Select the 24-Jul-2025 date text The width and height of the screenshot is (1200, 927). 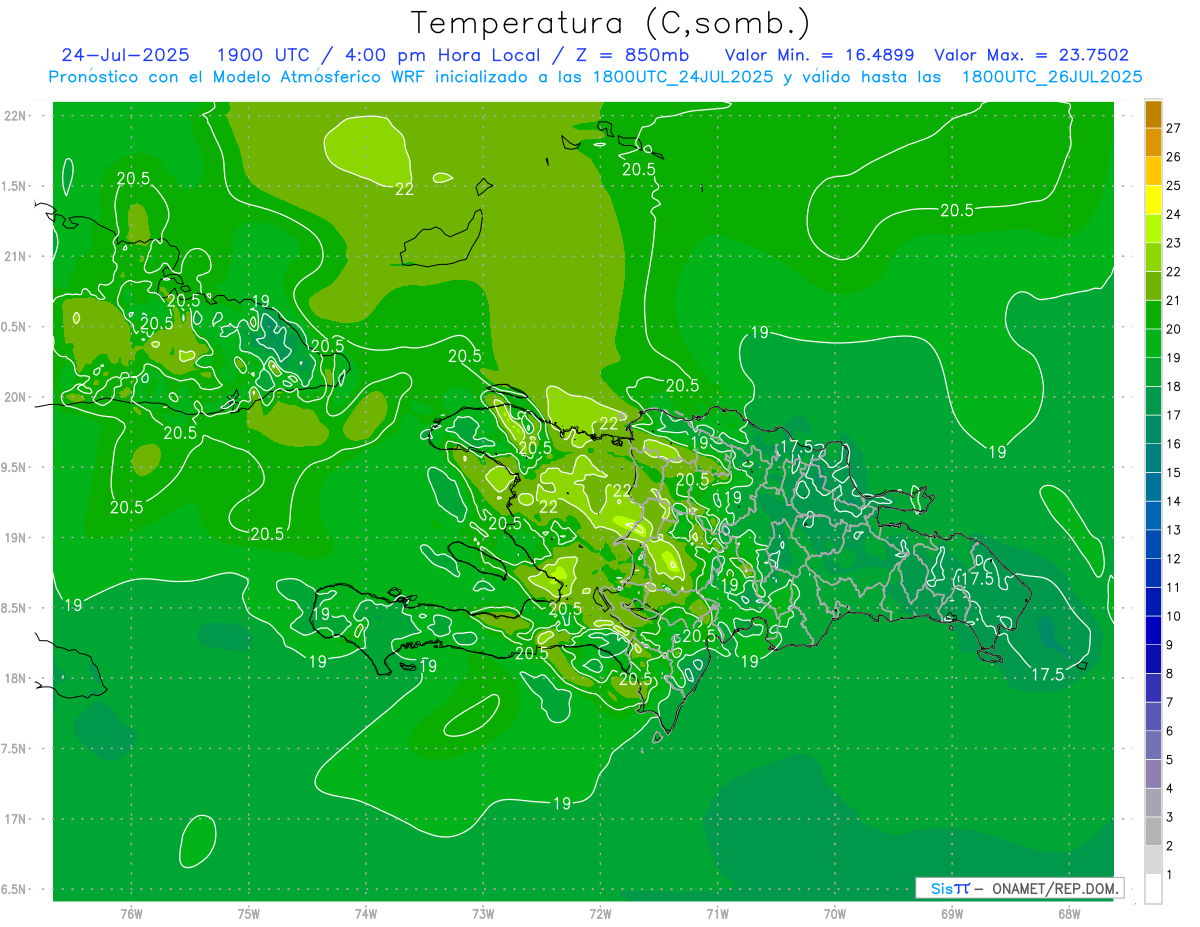coord(124,55)
